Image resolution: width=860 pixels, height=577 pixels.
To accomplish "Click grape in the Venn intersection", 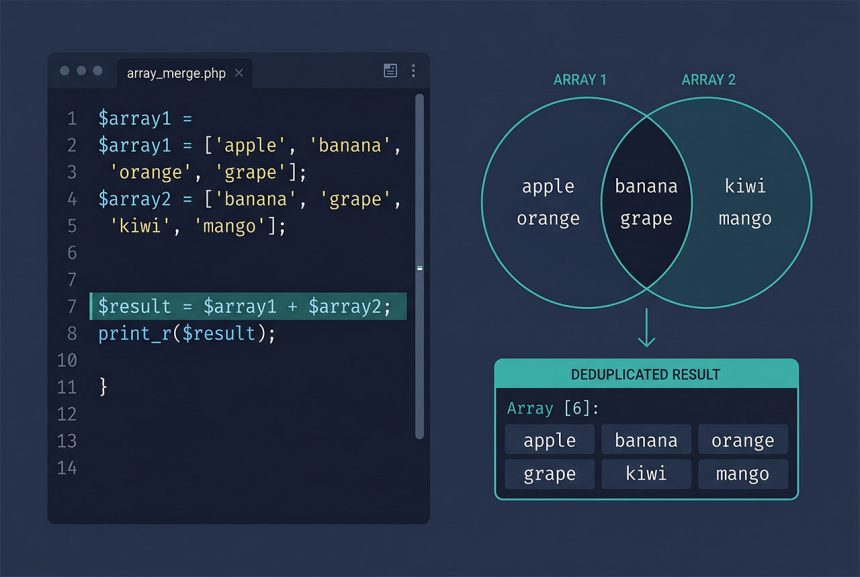I will tap(646, 219).
